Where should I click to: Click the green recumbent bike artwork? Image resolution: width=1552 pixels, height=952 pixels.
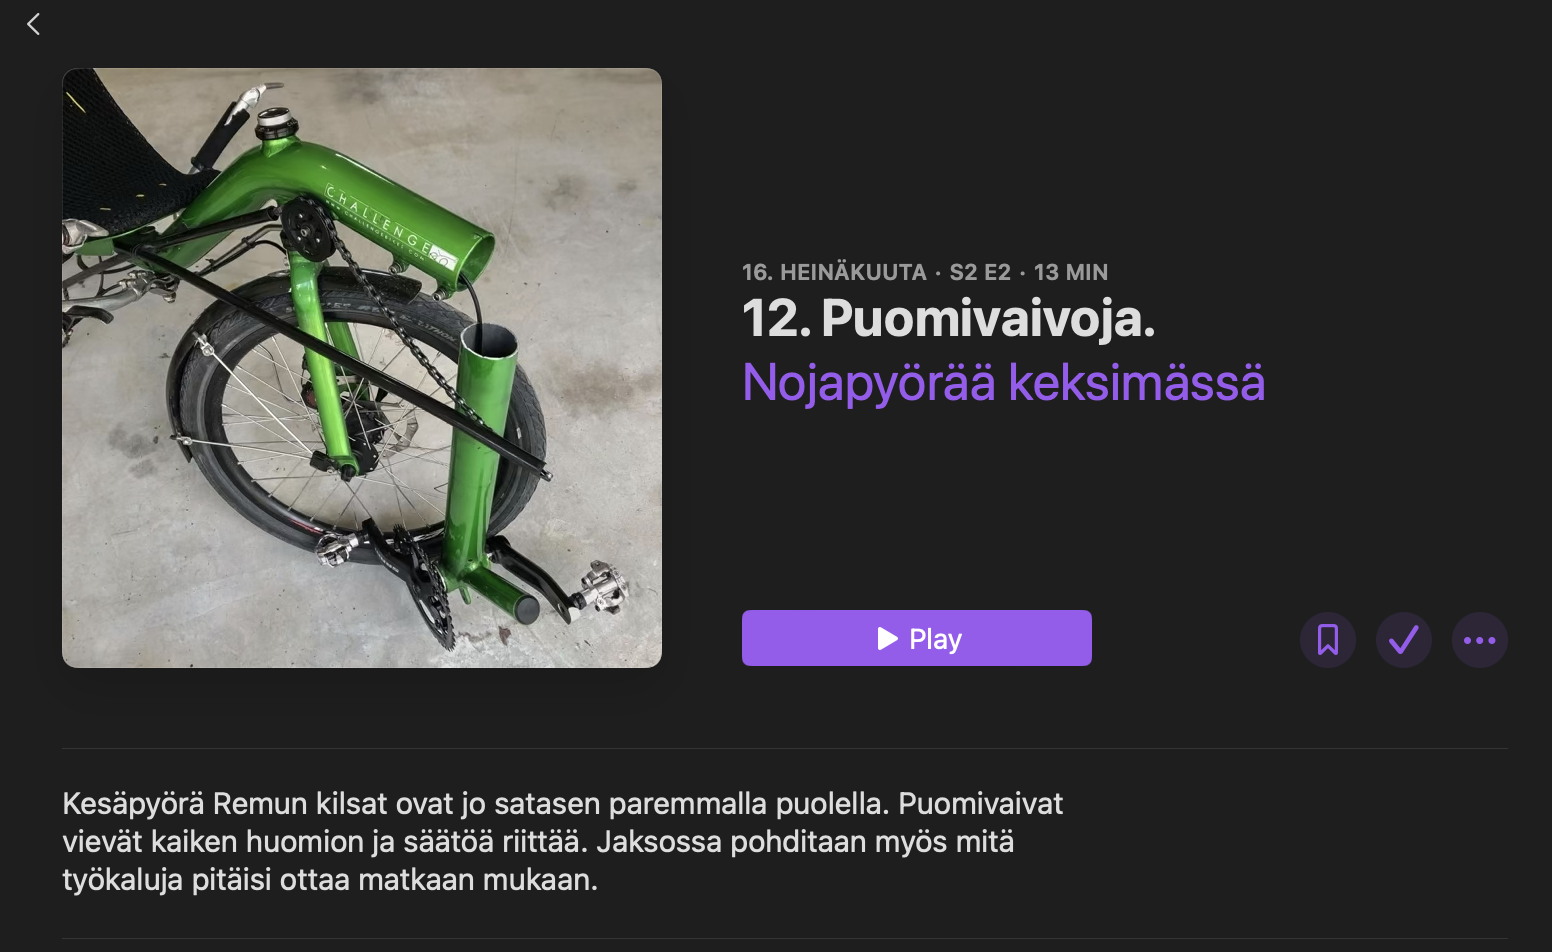pos(362,368)
